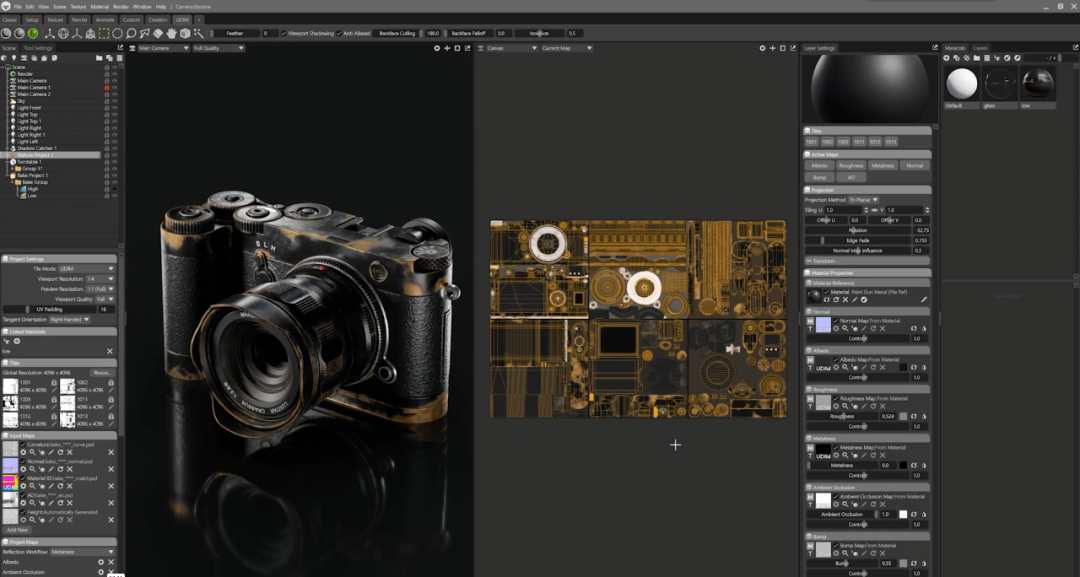
Task: Toggle the Albedo Map From Material checkbox
Action: tap(836, 359)
